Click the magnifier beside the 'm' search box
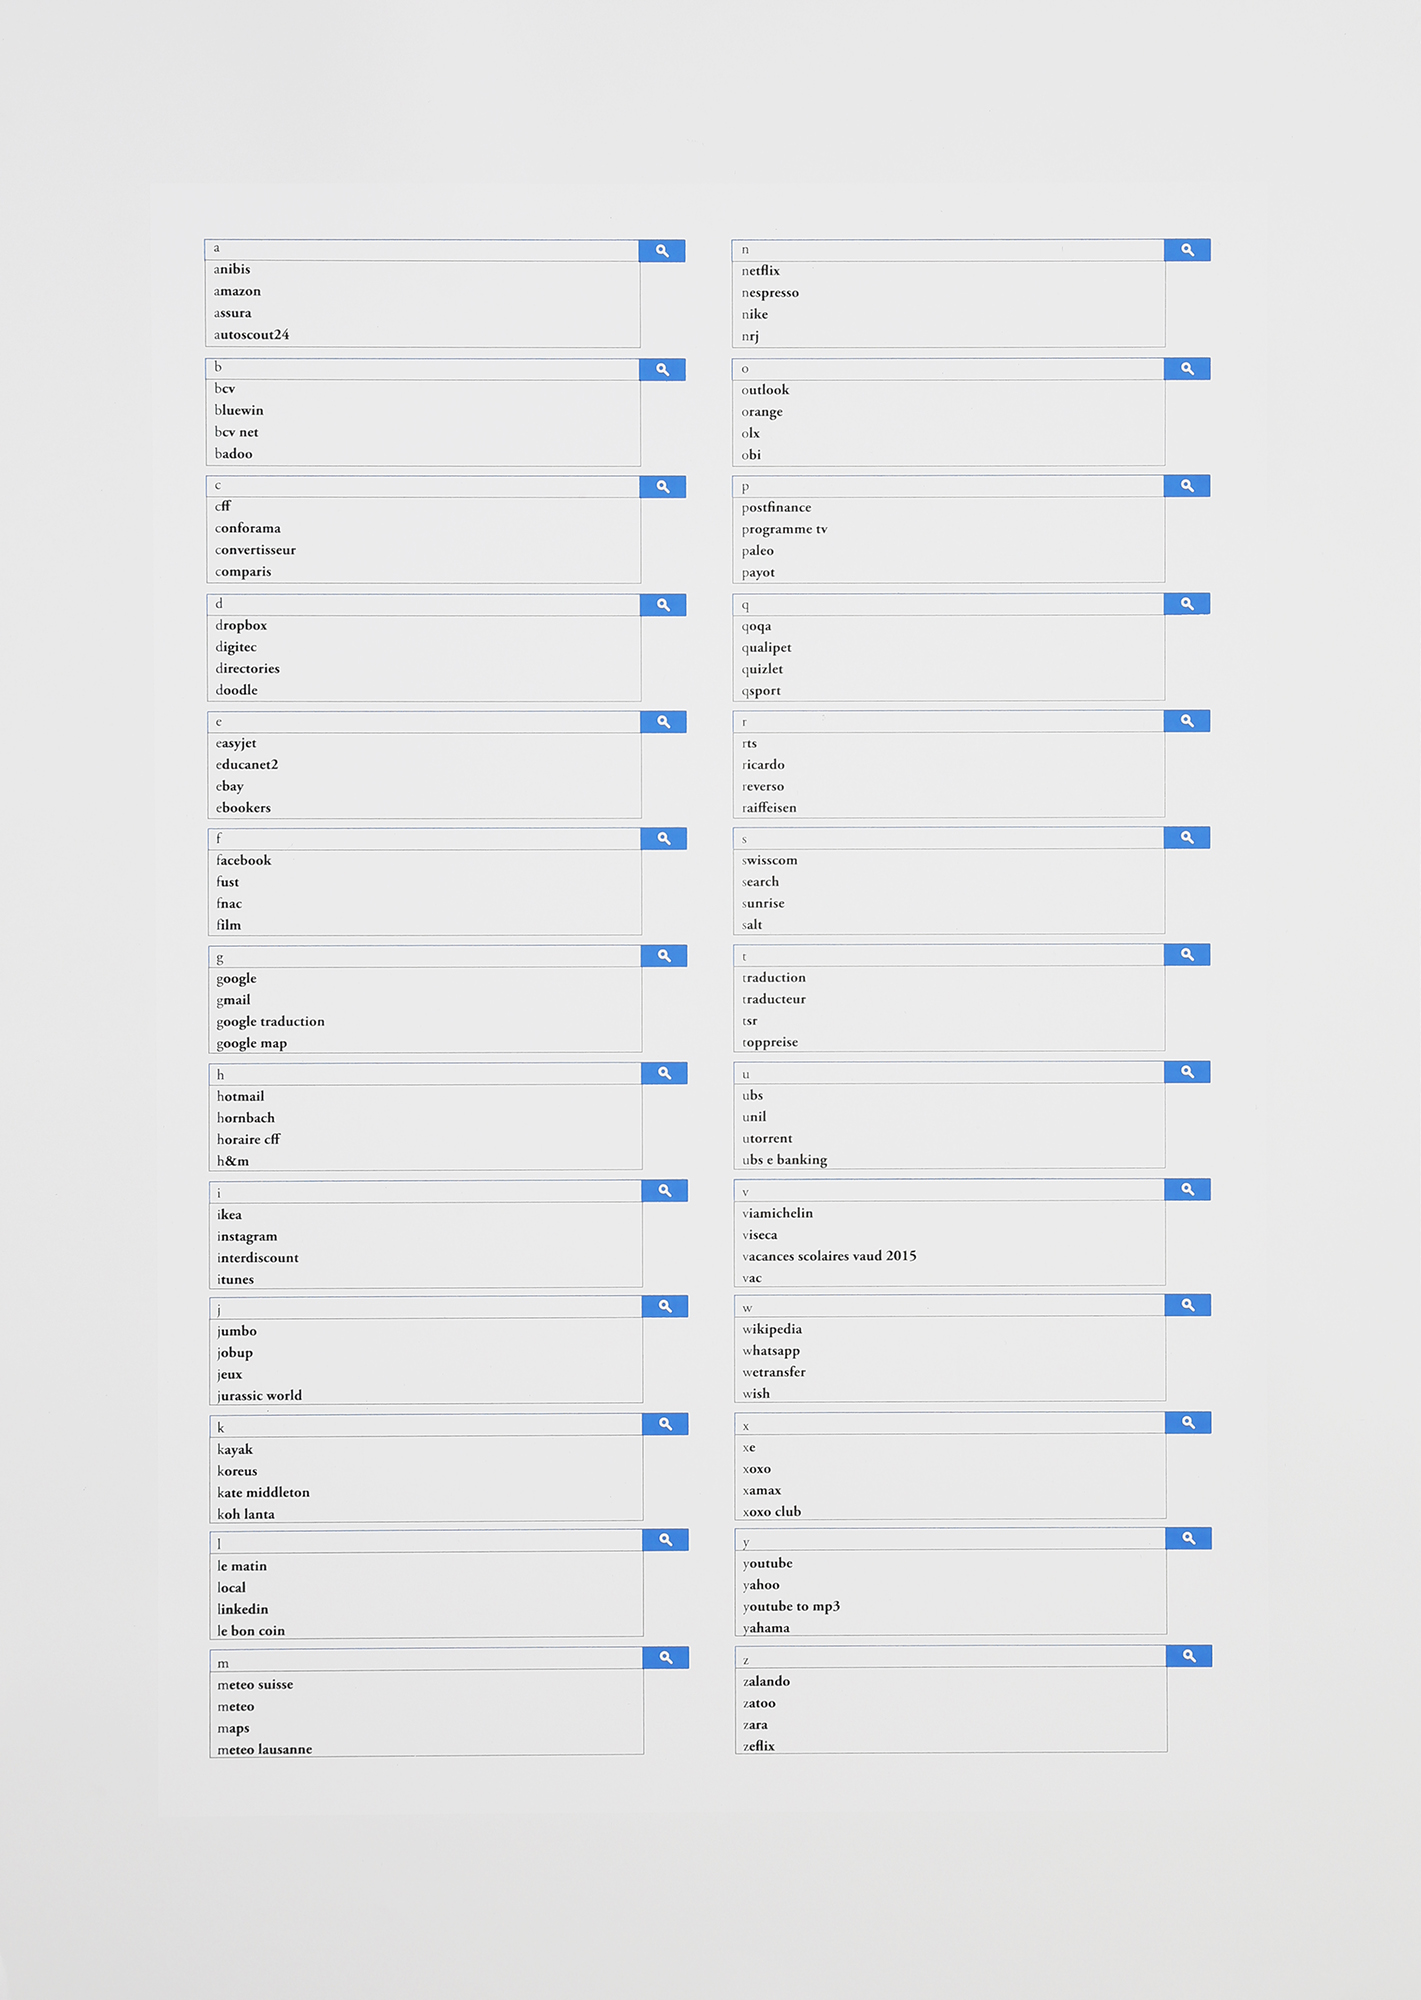 665,1658
